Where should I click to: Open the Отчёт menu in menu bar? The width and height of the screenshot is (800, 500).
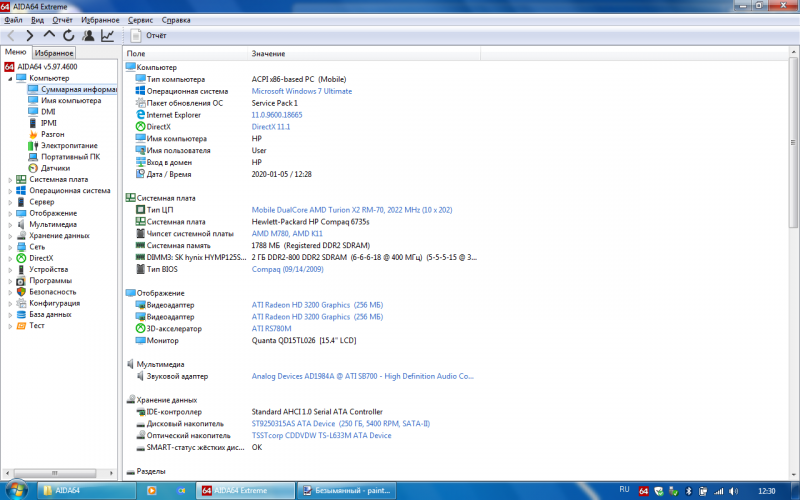(x=62, y=20)
